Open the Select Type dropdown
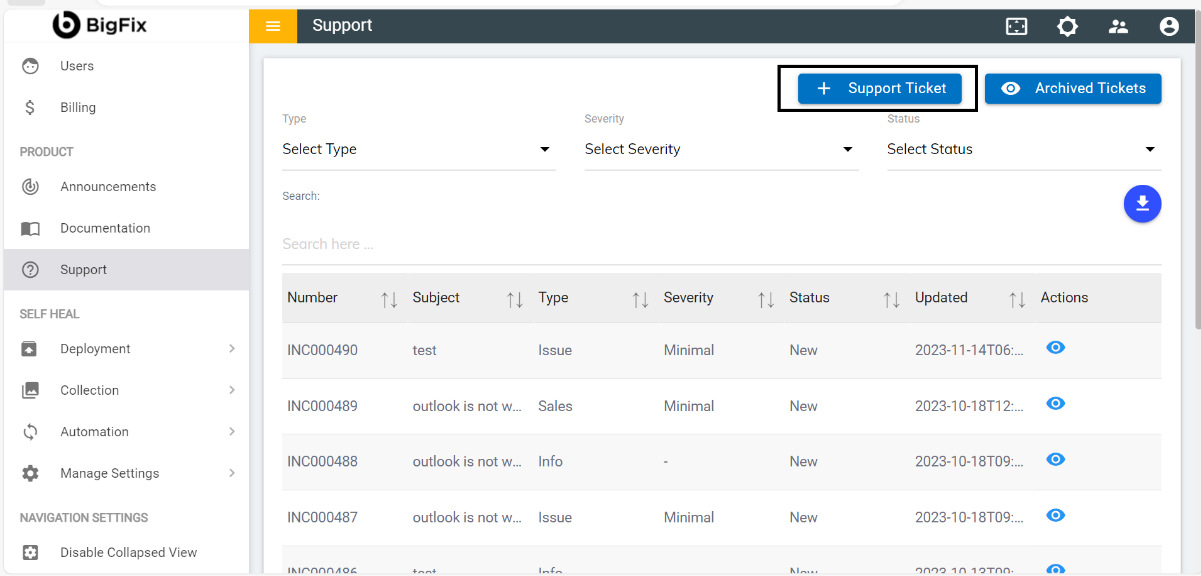The height and width of the screenshot is (576, 1201). click(x=418, y=149)
